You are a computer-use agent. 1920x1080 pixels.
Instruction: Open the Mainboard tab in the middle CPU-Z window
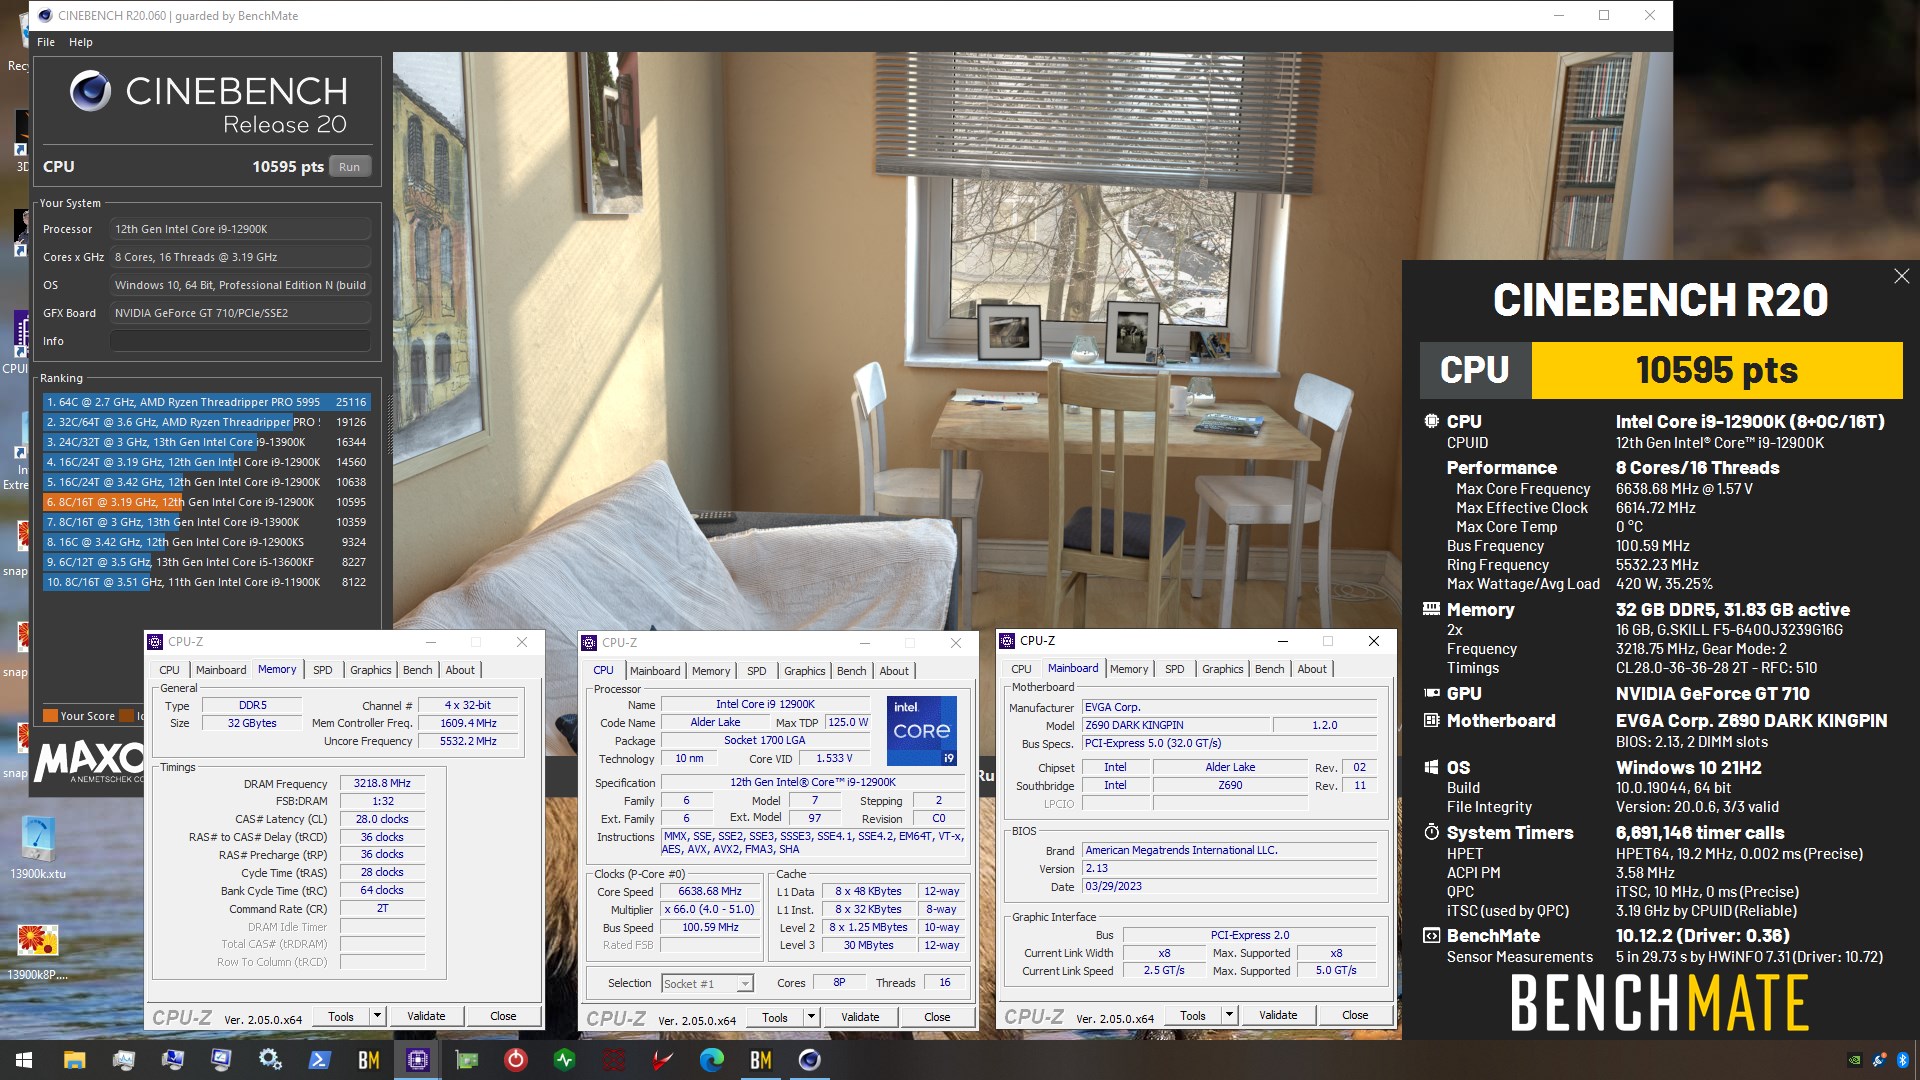pos(655,671)
